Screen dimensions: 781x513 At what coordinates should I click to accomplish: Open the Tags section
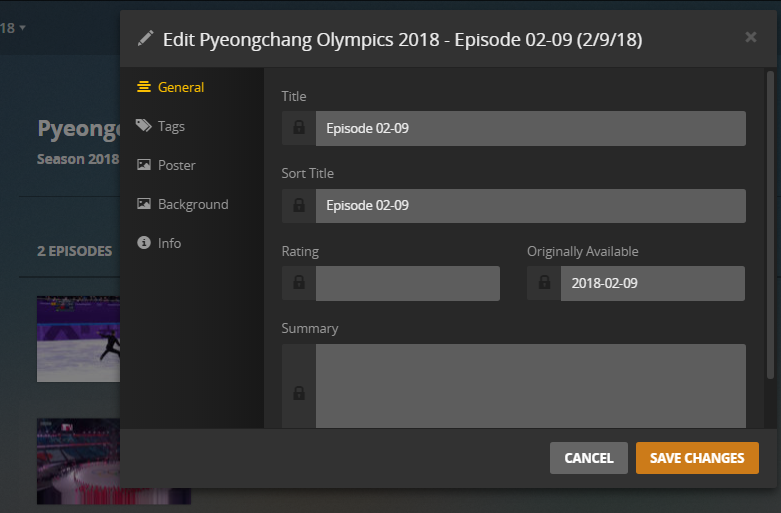(160, 126)
